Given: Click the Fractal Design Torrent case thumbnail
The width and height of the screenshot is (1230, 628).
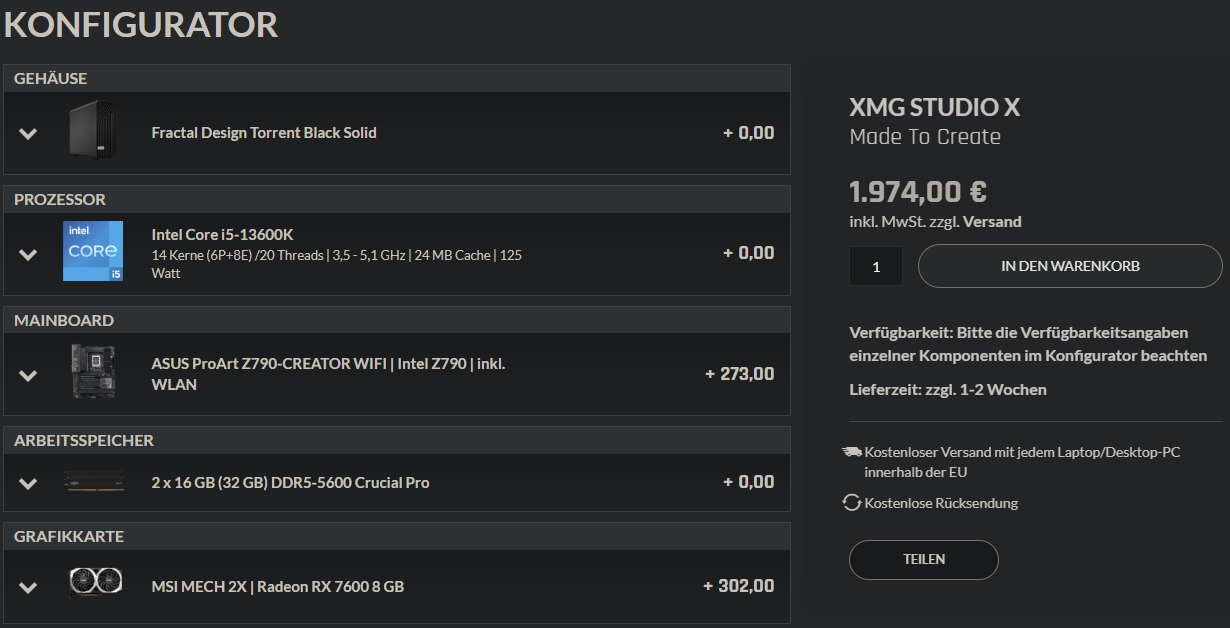Looking at the screenshot, I should (94, 132).
